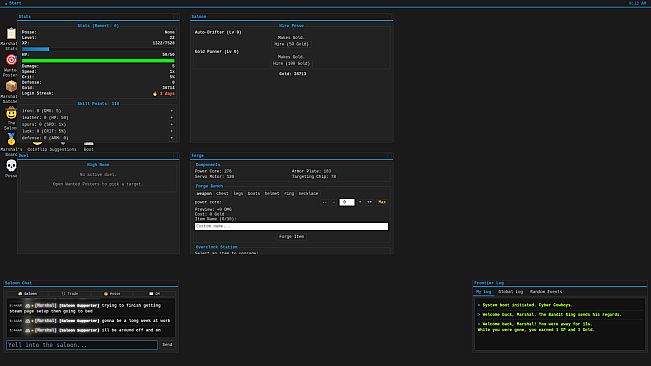
Task: Select the ring forge tab
Action: tap(289, 194)
